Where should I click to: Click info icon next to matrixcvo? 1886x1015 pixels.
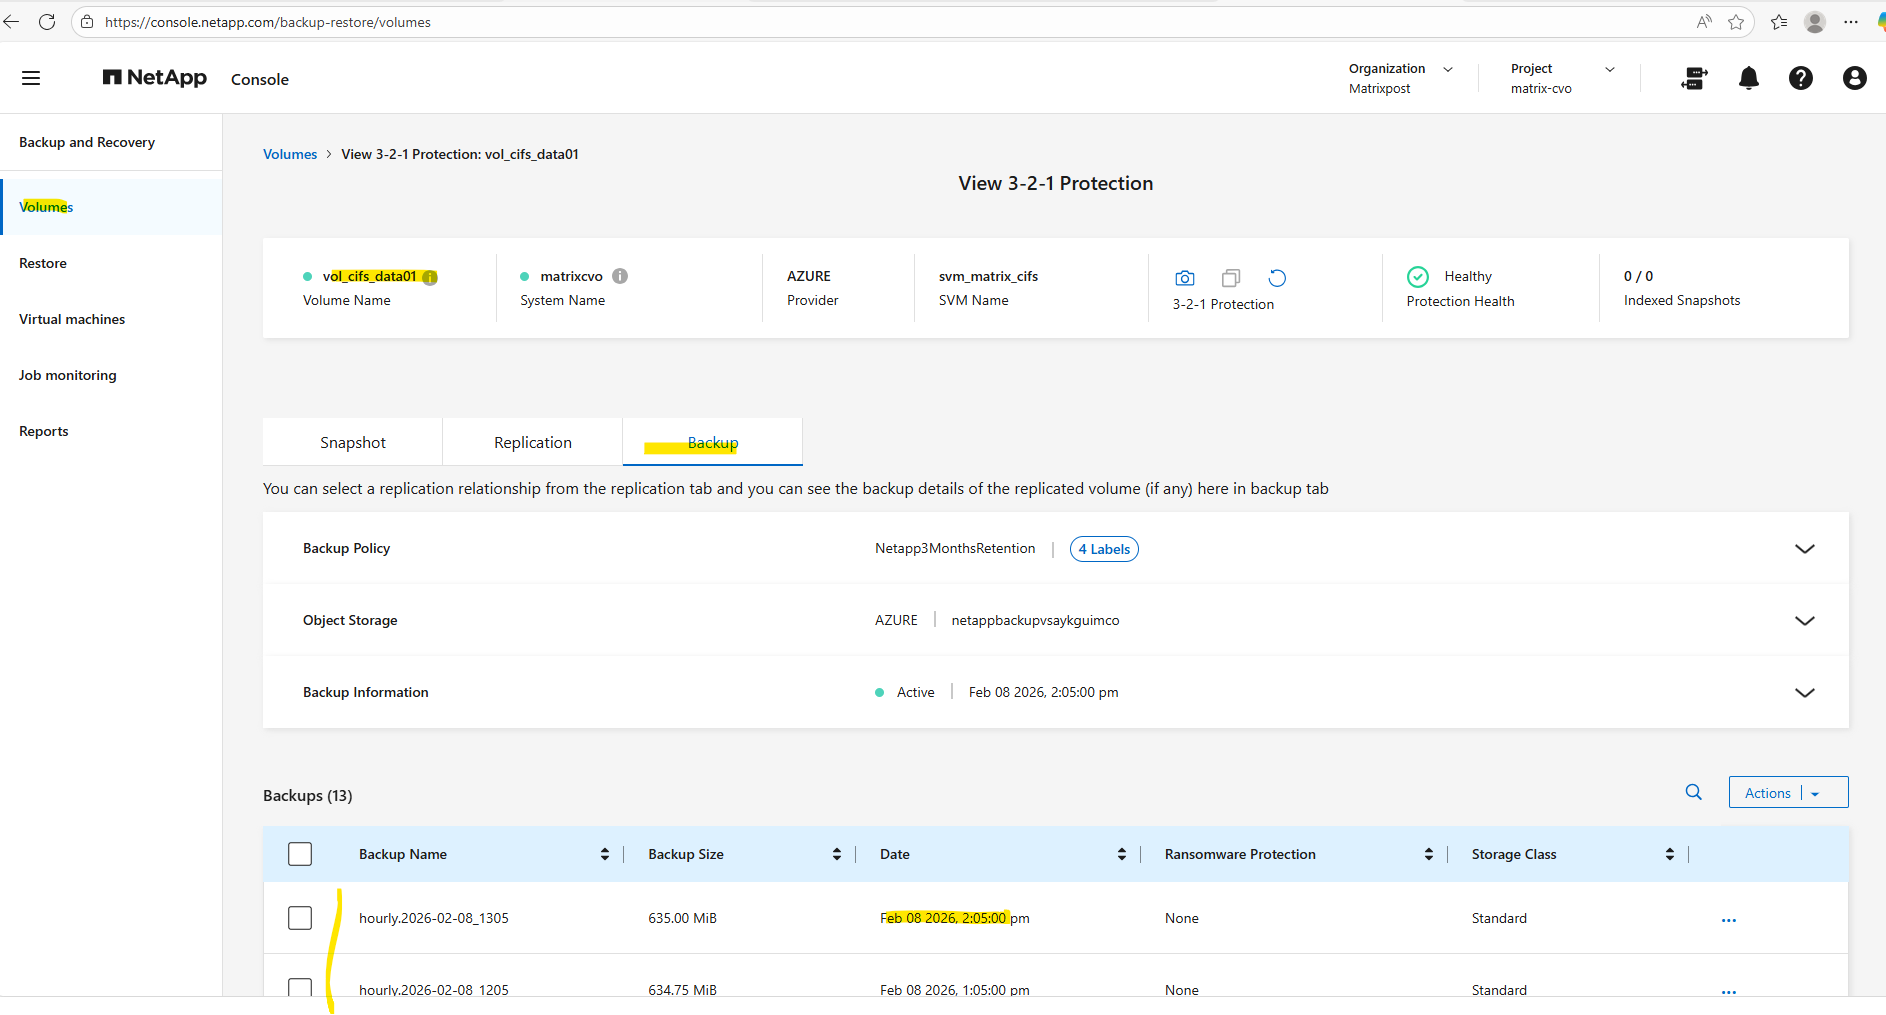(x=620, y=276)
